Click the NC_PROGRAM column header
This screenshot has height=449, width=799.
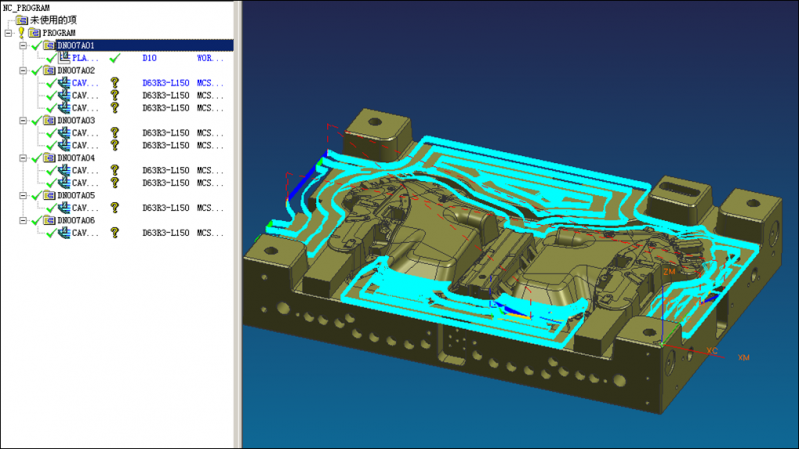[x=27, y=7]
